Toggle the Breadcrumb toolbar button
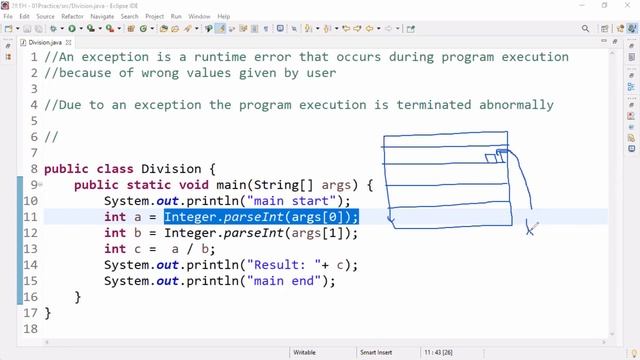640x360 pixels. (x=209, y=29)
